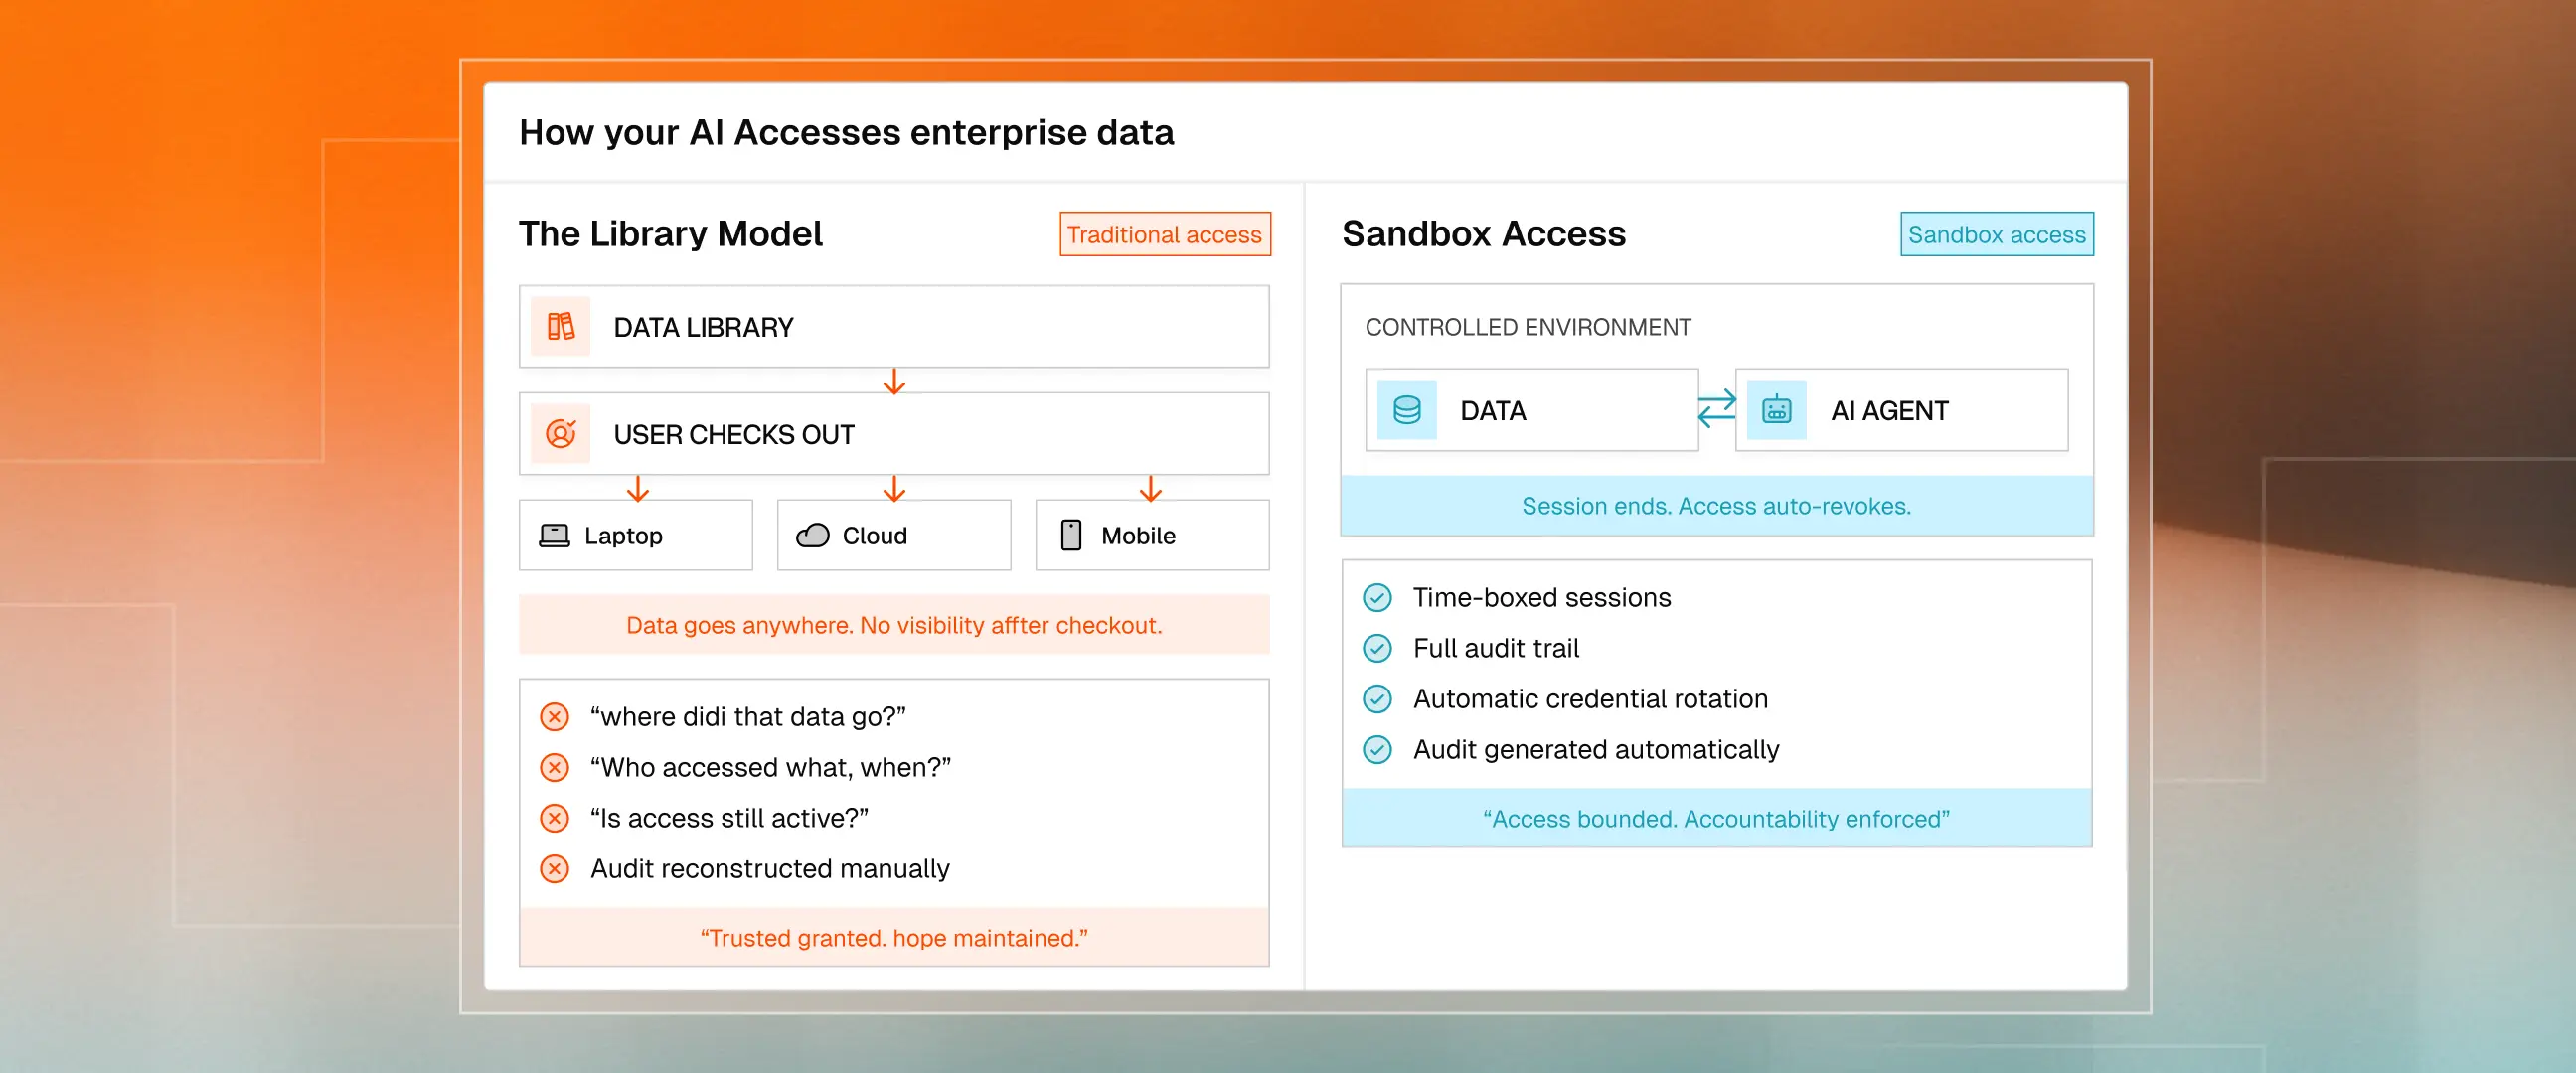Click the Mobile phone icon
This screenshot has height=1073, width=2576.
pyautogui.click(x=1070, y=536)
